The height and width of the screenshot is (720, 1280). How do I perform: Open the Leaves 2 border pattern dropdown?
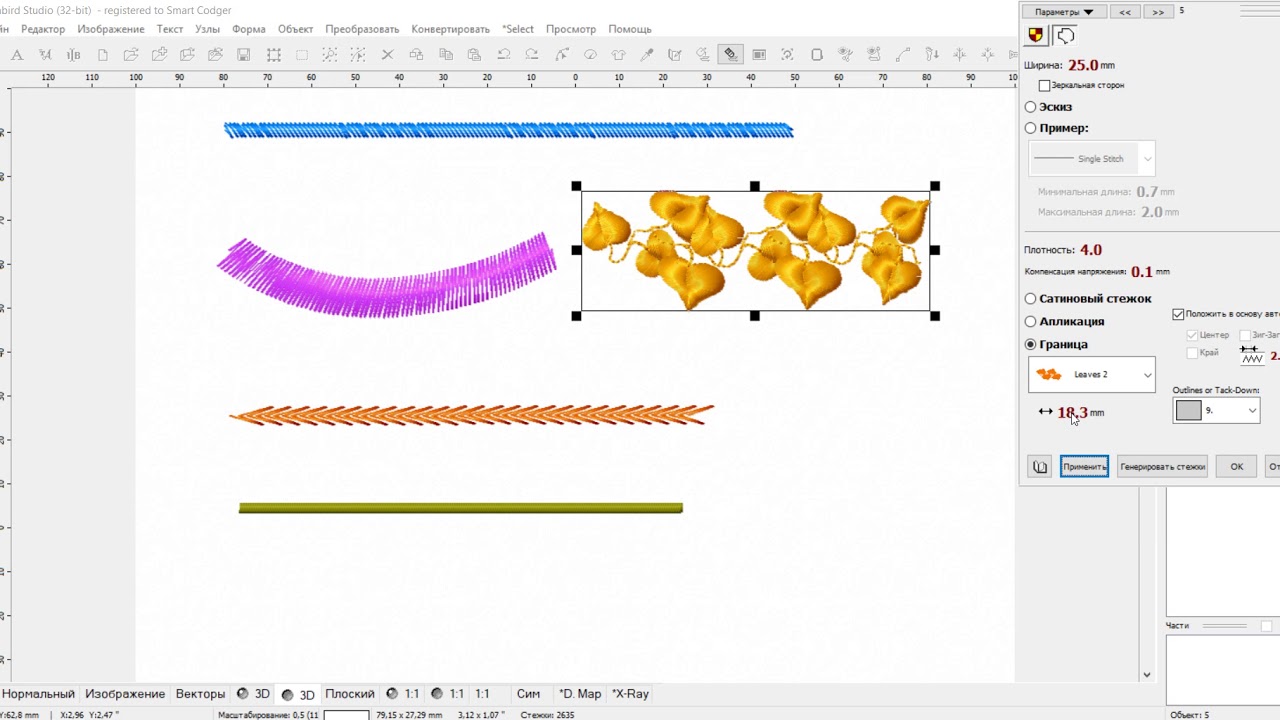click(1091, 375)
